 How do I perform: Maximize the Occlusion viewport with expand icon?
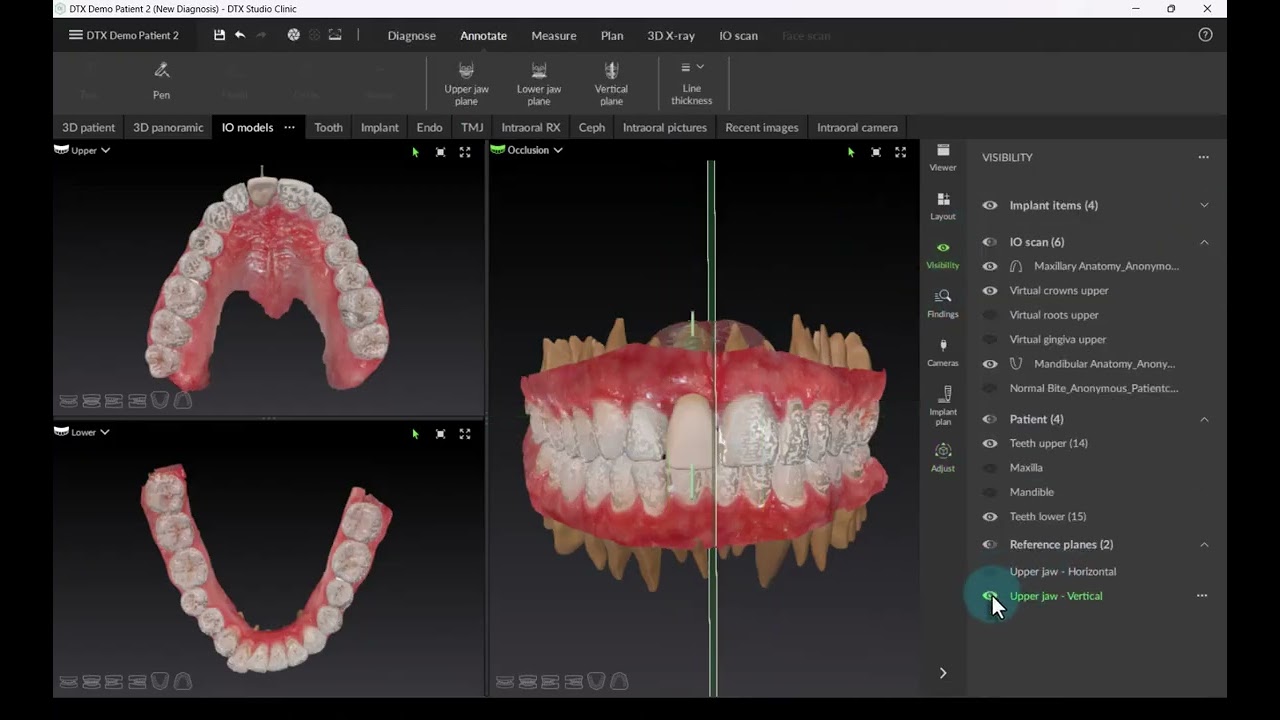(900, 152)
